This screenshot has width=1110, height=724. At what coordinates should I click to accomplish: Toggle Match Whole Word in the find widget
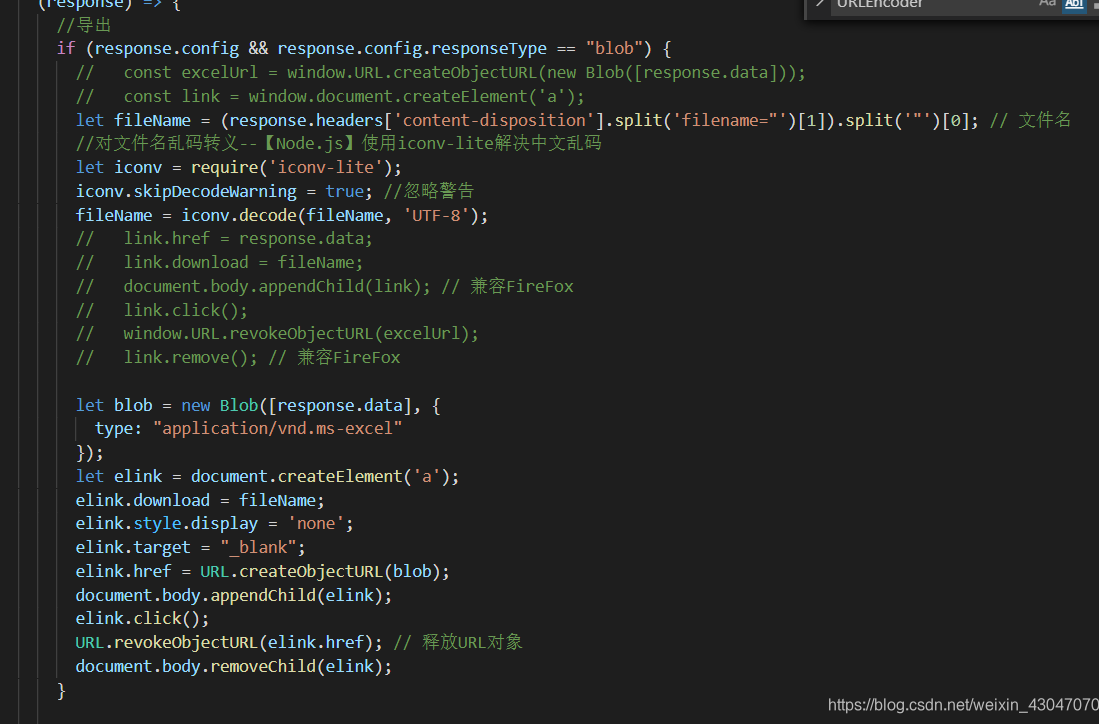pos(1074,4)
